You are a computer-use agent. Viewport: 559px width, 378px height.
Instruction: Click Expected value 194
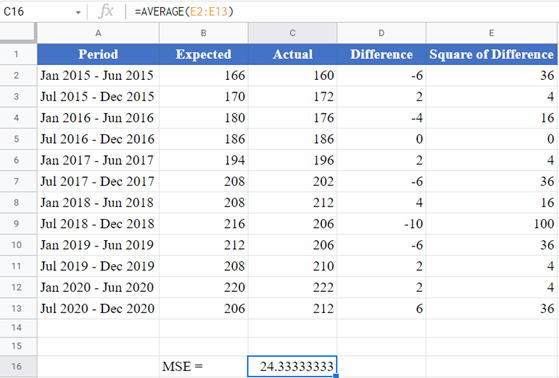pos(204,160)
